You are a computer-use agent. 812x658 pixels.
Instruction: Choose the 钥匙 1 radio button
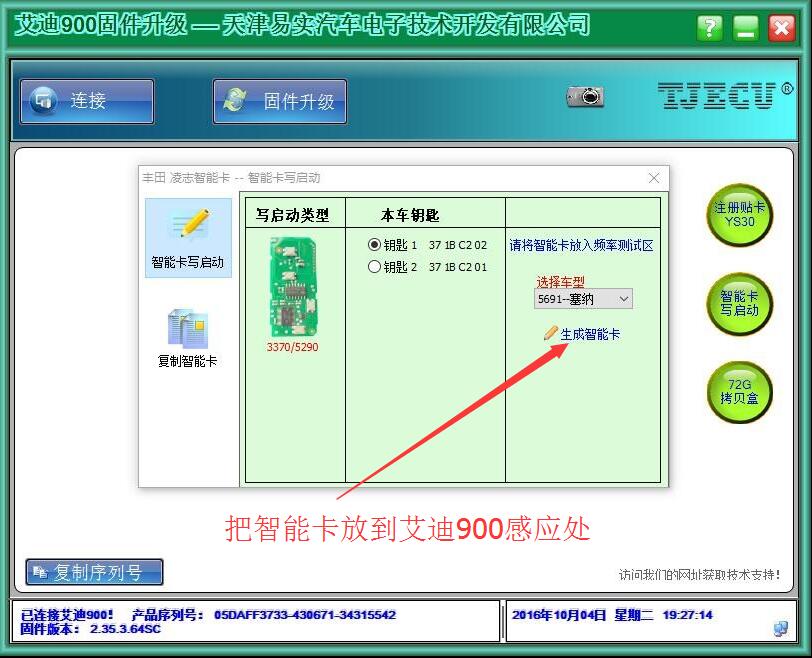tap(374, 245)
